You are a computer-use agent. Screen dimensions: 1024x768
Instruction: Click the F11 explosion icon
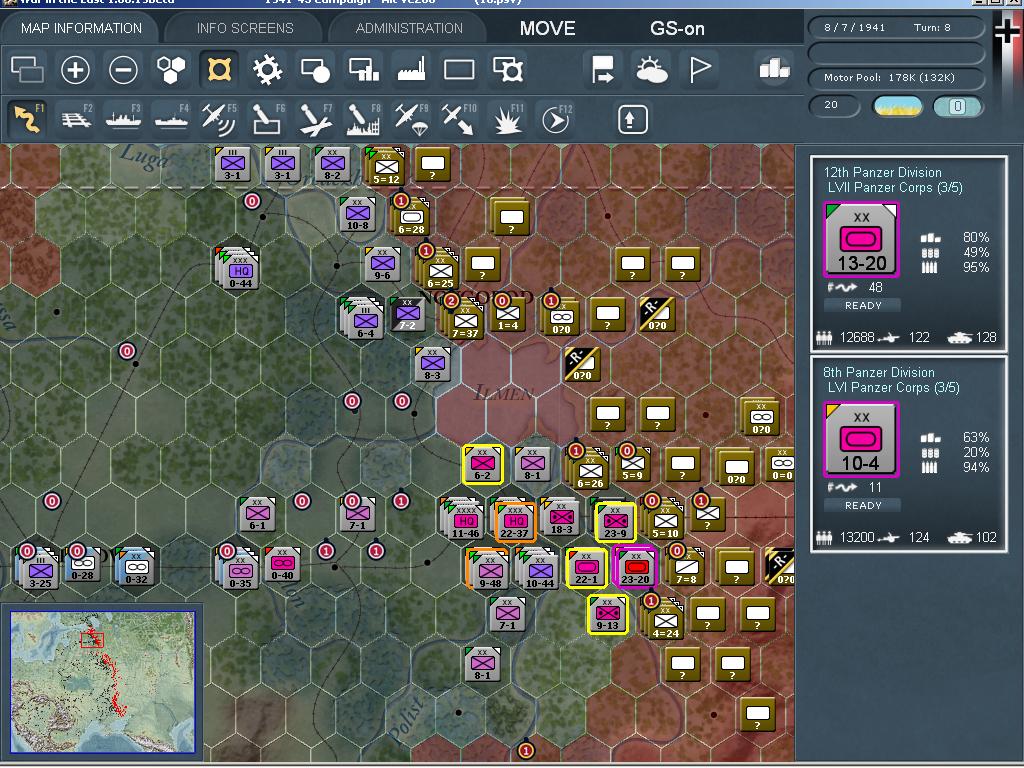[x=507, y=119]
